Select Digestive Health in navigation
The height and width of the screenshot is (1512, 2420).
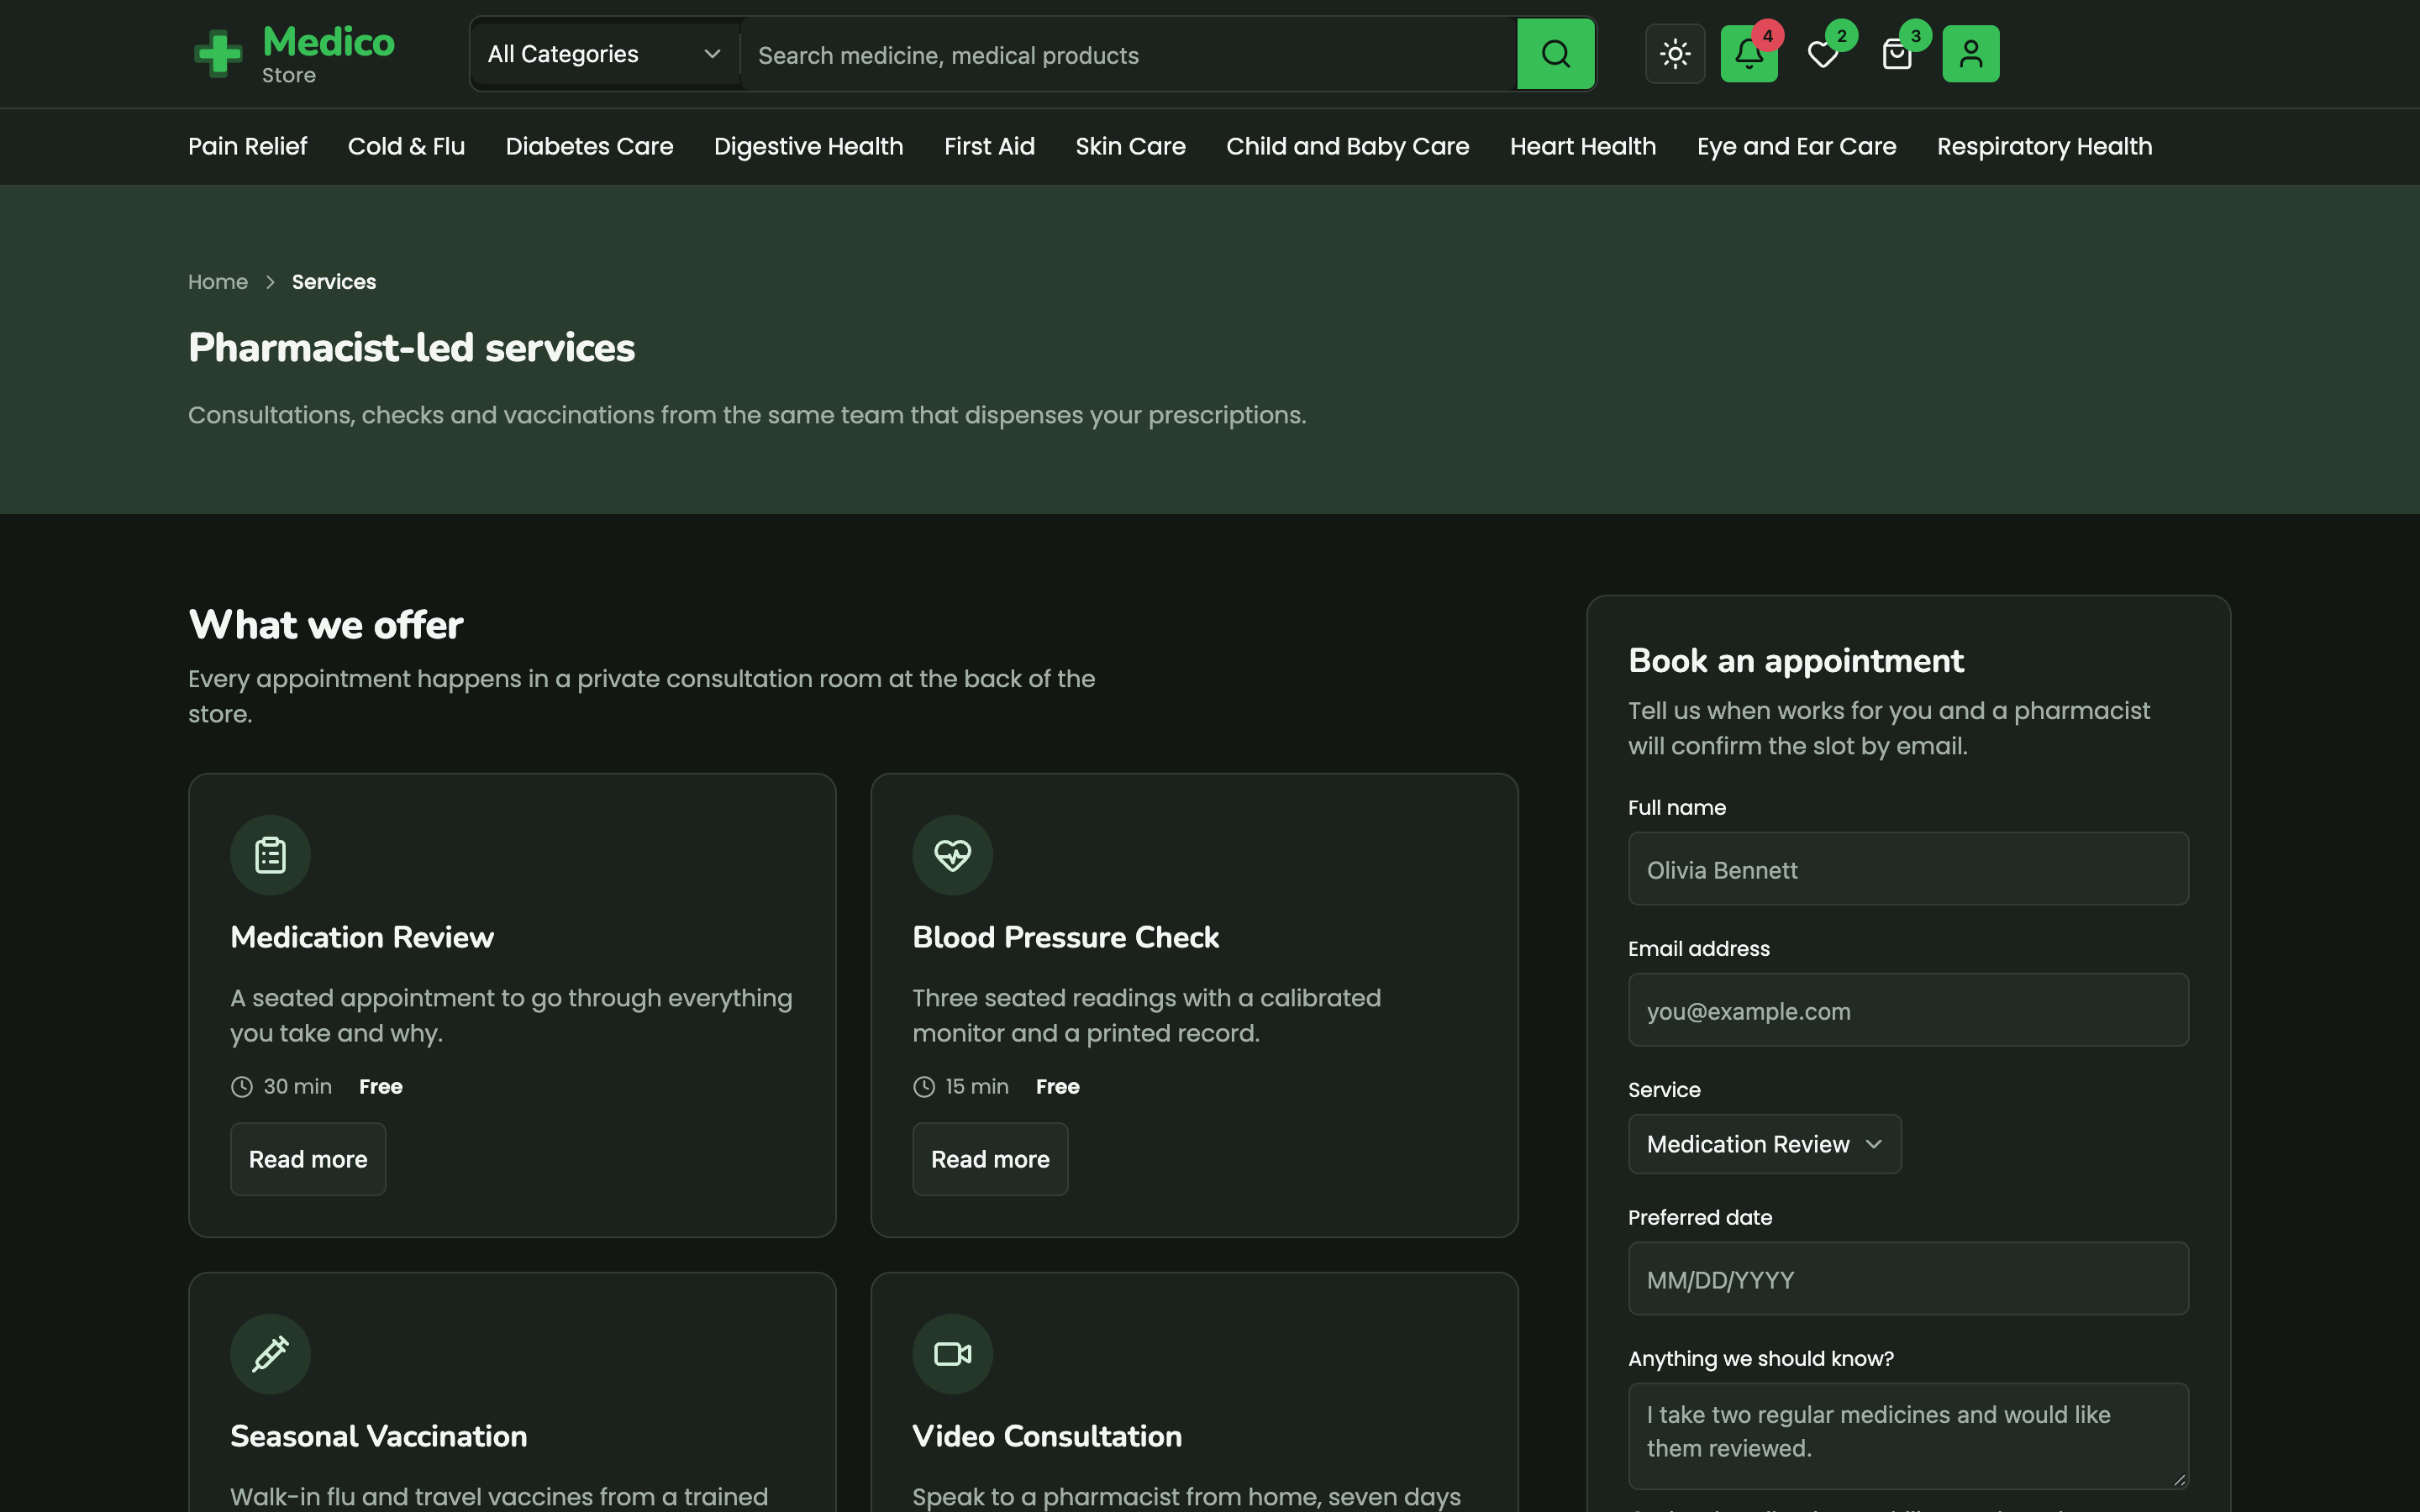point(808,146)
